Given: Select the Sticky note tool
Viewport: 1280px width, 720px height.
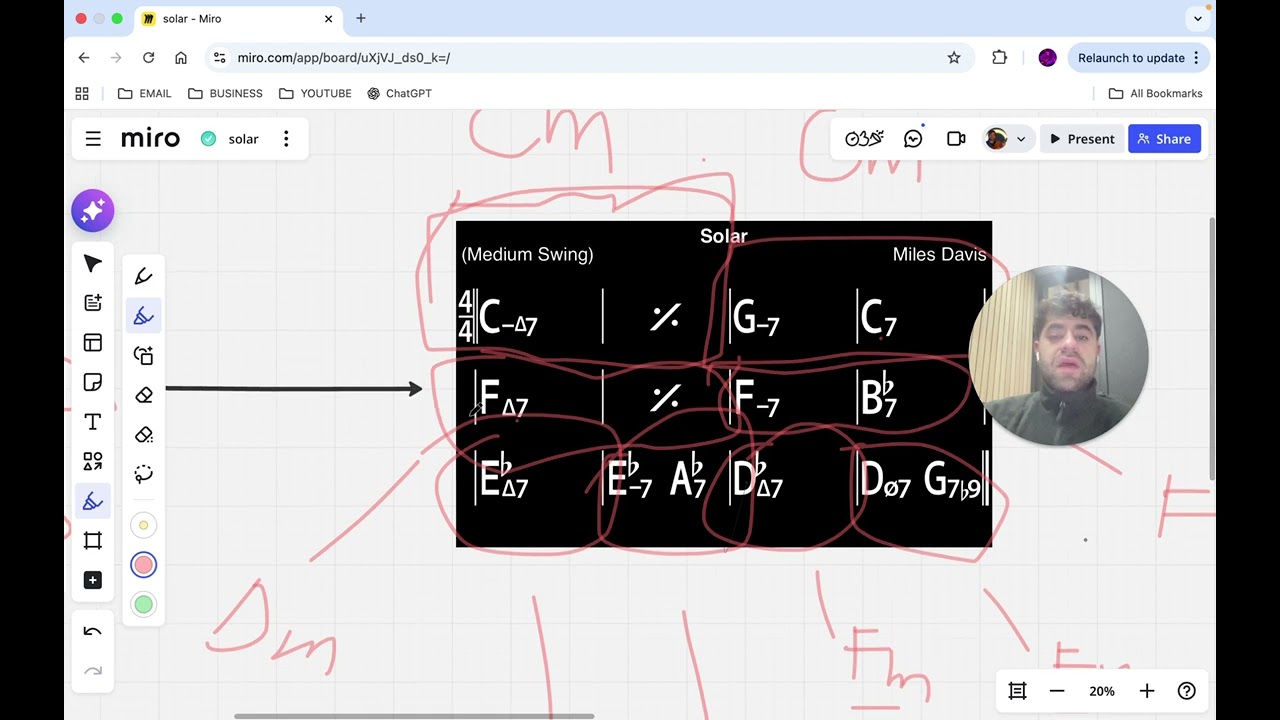Looking at the screenshot, I should 93,382.
